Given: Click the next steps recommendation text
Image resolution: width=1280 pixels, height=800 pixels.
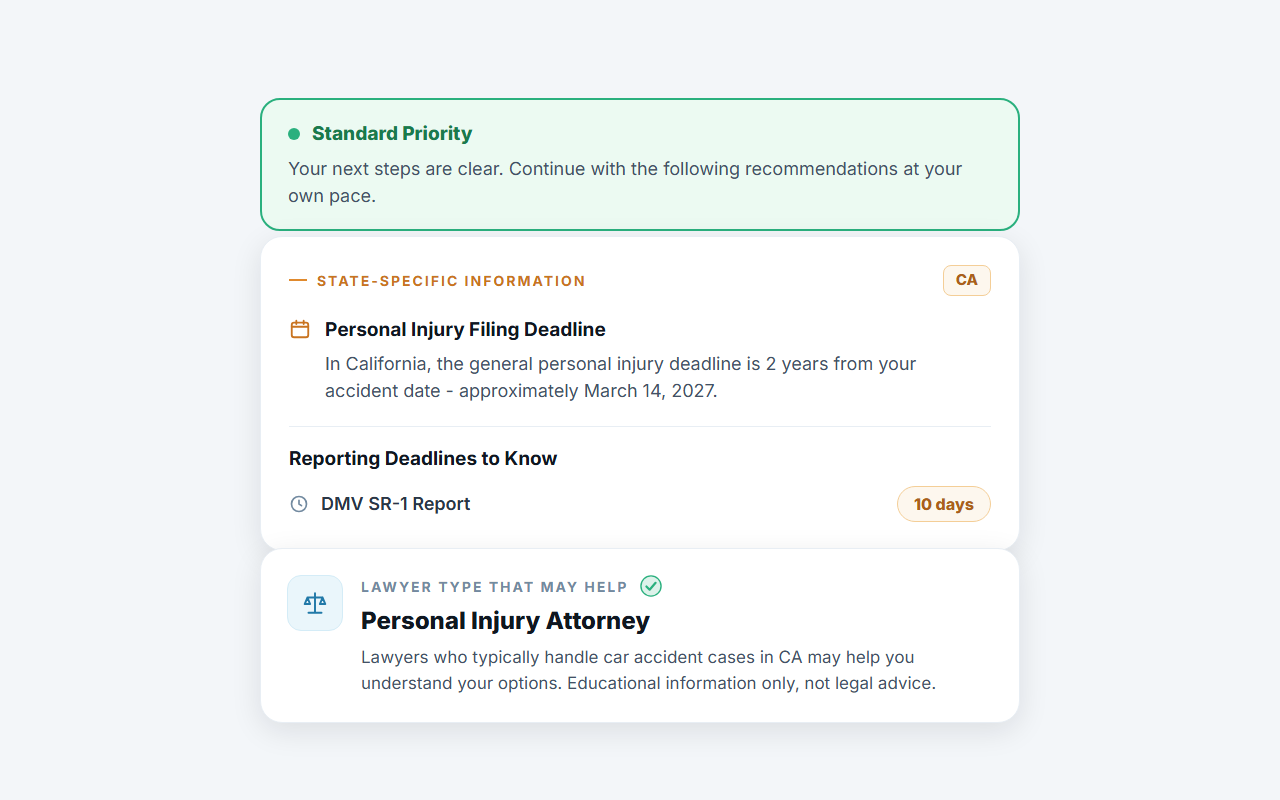Looking at the screenshot, I should click(625, 182).
